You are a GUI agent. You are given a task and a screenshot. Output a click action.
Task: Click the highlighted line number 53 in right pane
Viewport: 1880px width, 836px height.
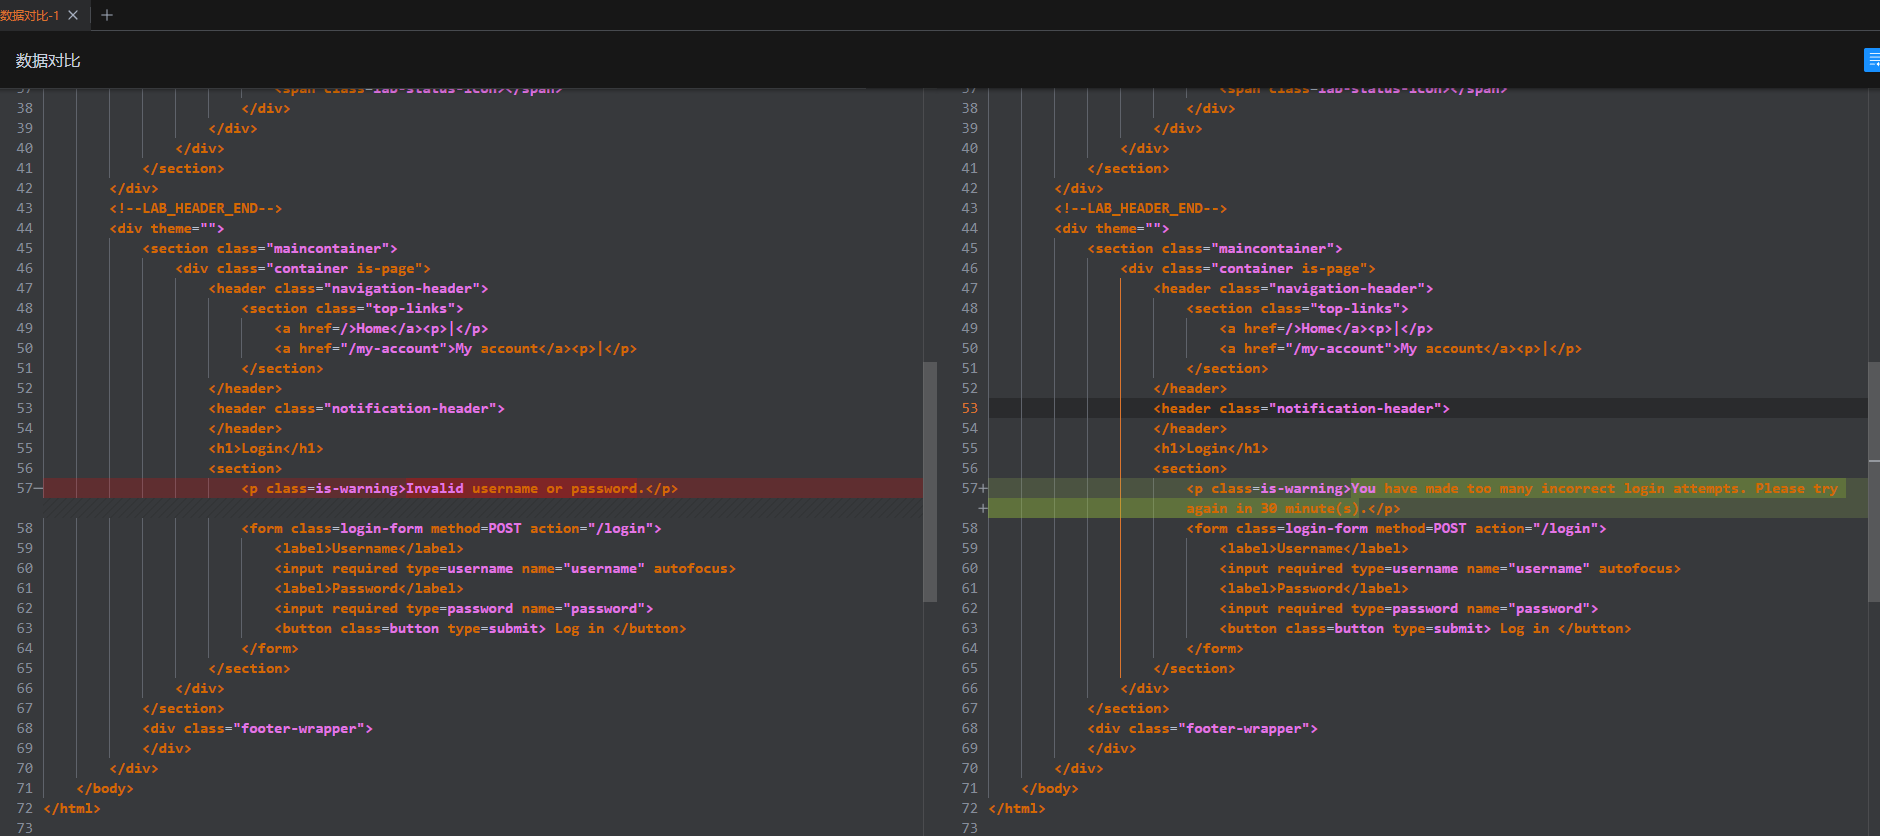click(x=969, y=408)
